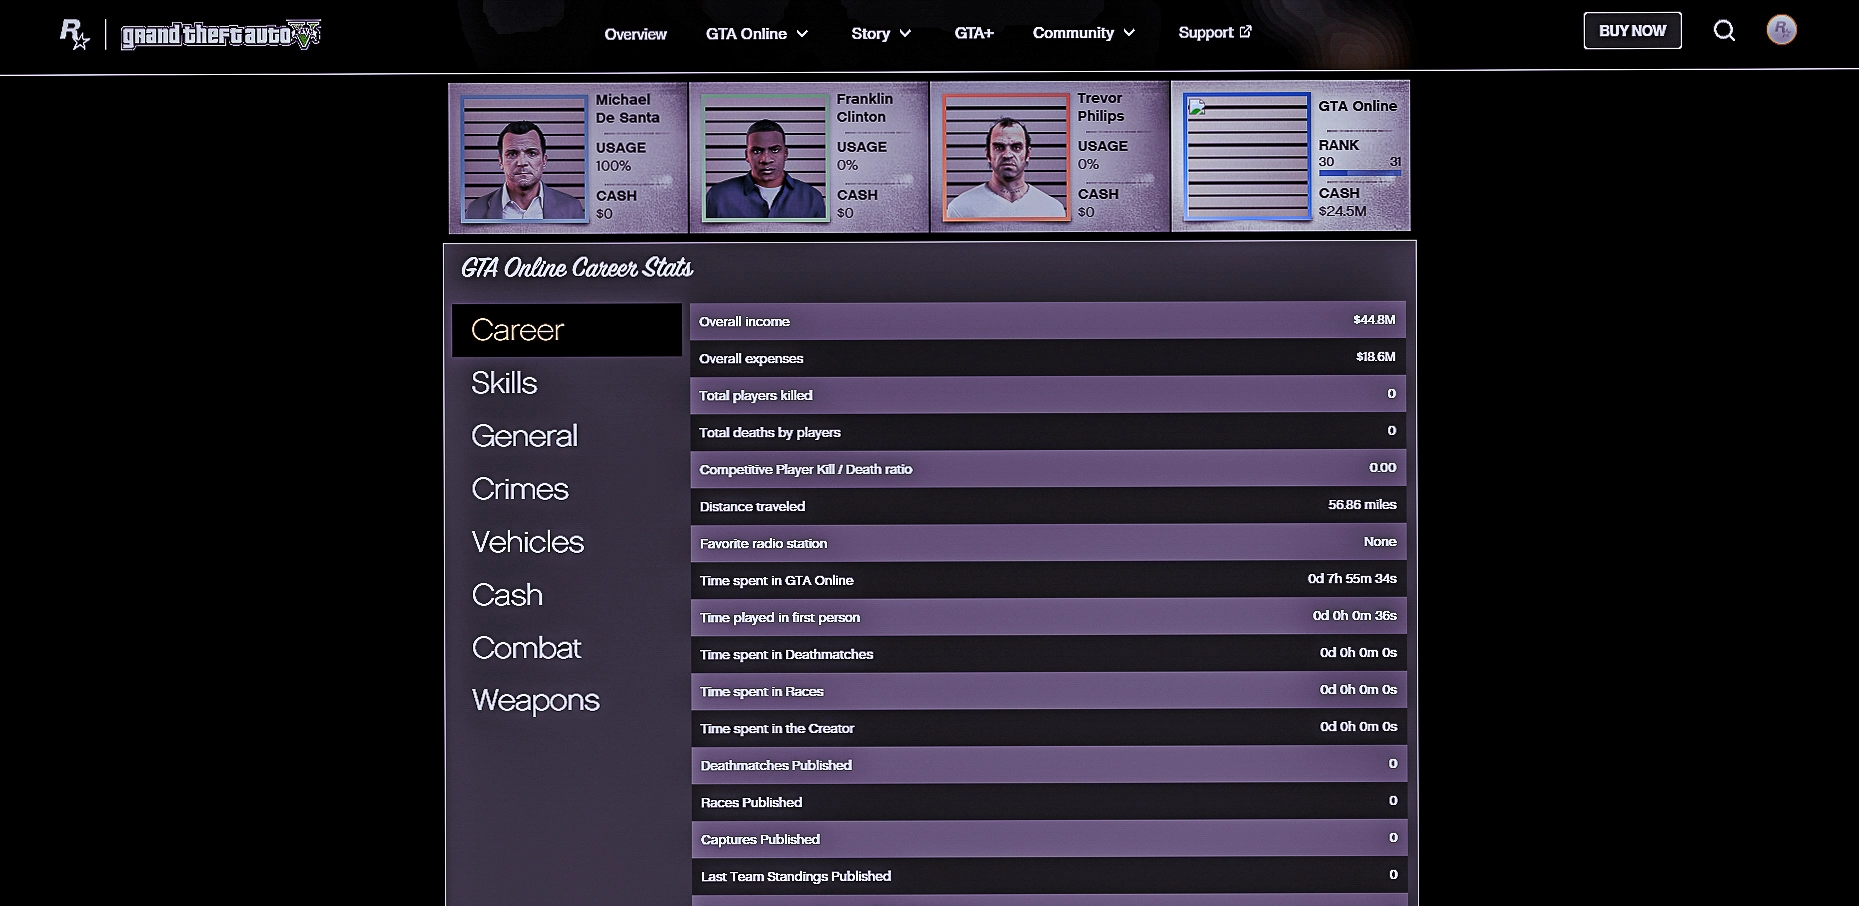
Task: Select Franklin Clinton's mugshot
Action: (764, 157)
